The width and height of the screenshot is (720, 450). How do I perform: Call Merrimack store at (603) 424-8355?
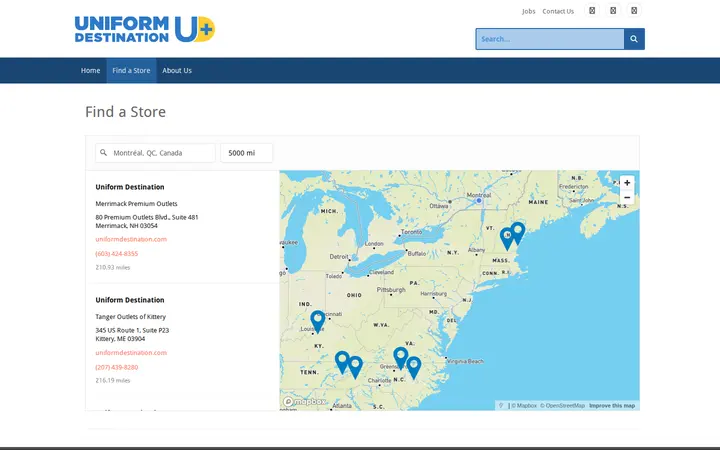(117, 253)
